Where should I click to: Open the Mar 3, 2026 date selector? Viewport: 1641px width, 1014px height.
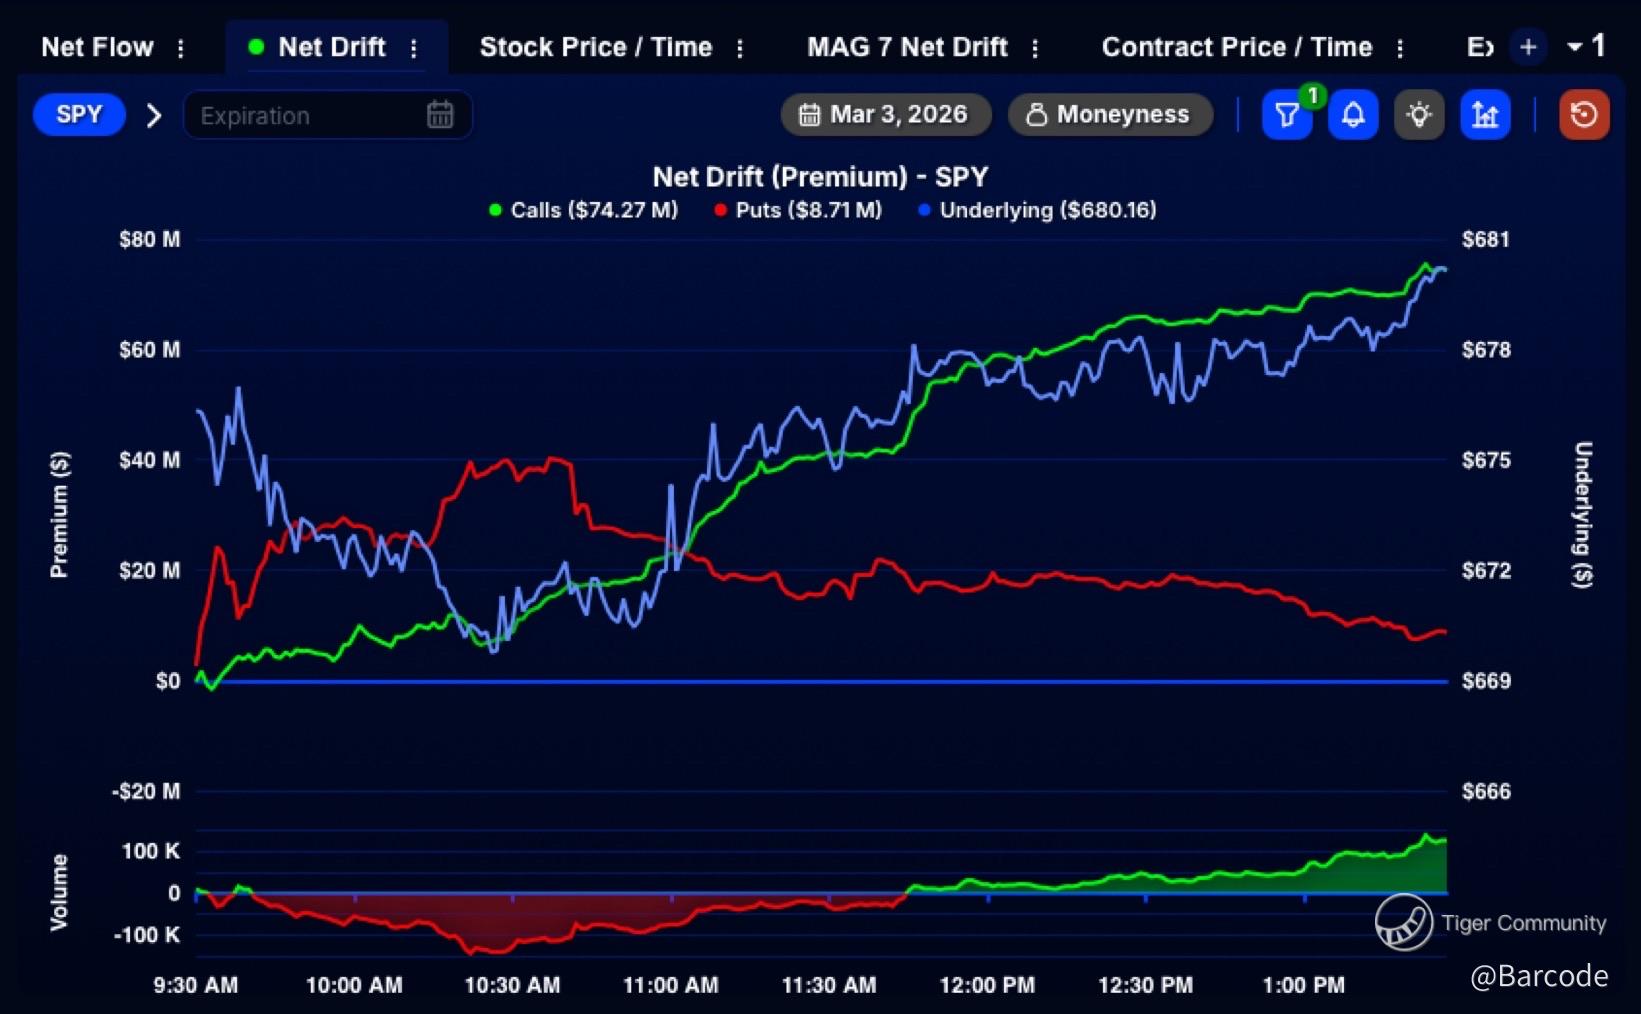pos(885,115)
